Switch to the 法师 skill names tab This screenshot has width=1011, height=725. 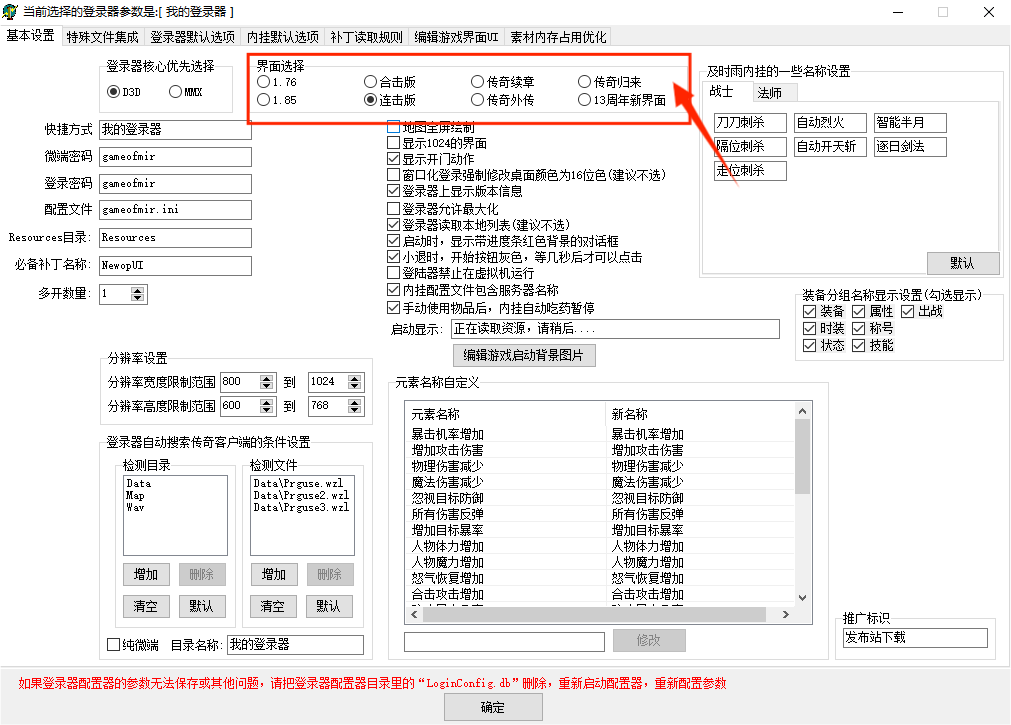coord(769,93)
